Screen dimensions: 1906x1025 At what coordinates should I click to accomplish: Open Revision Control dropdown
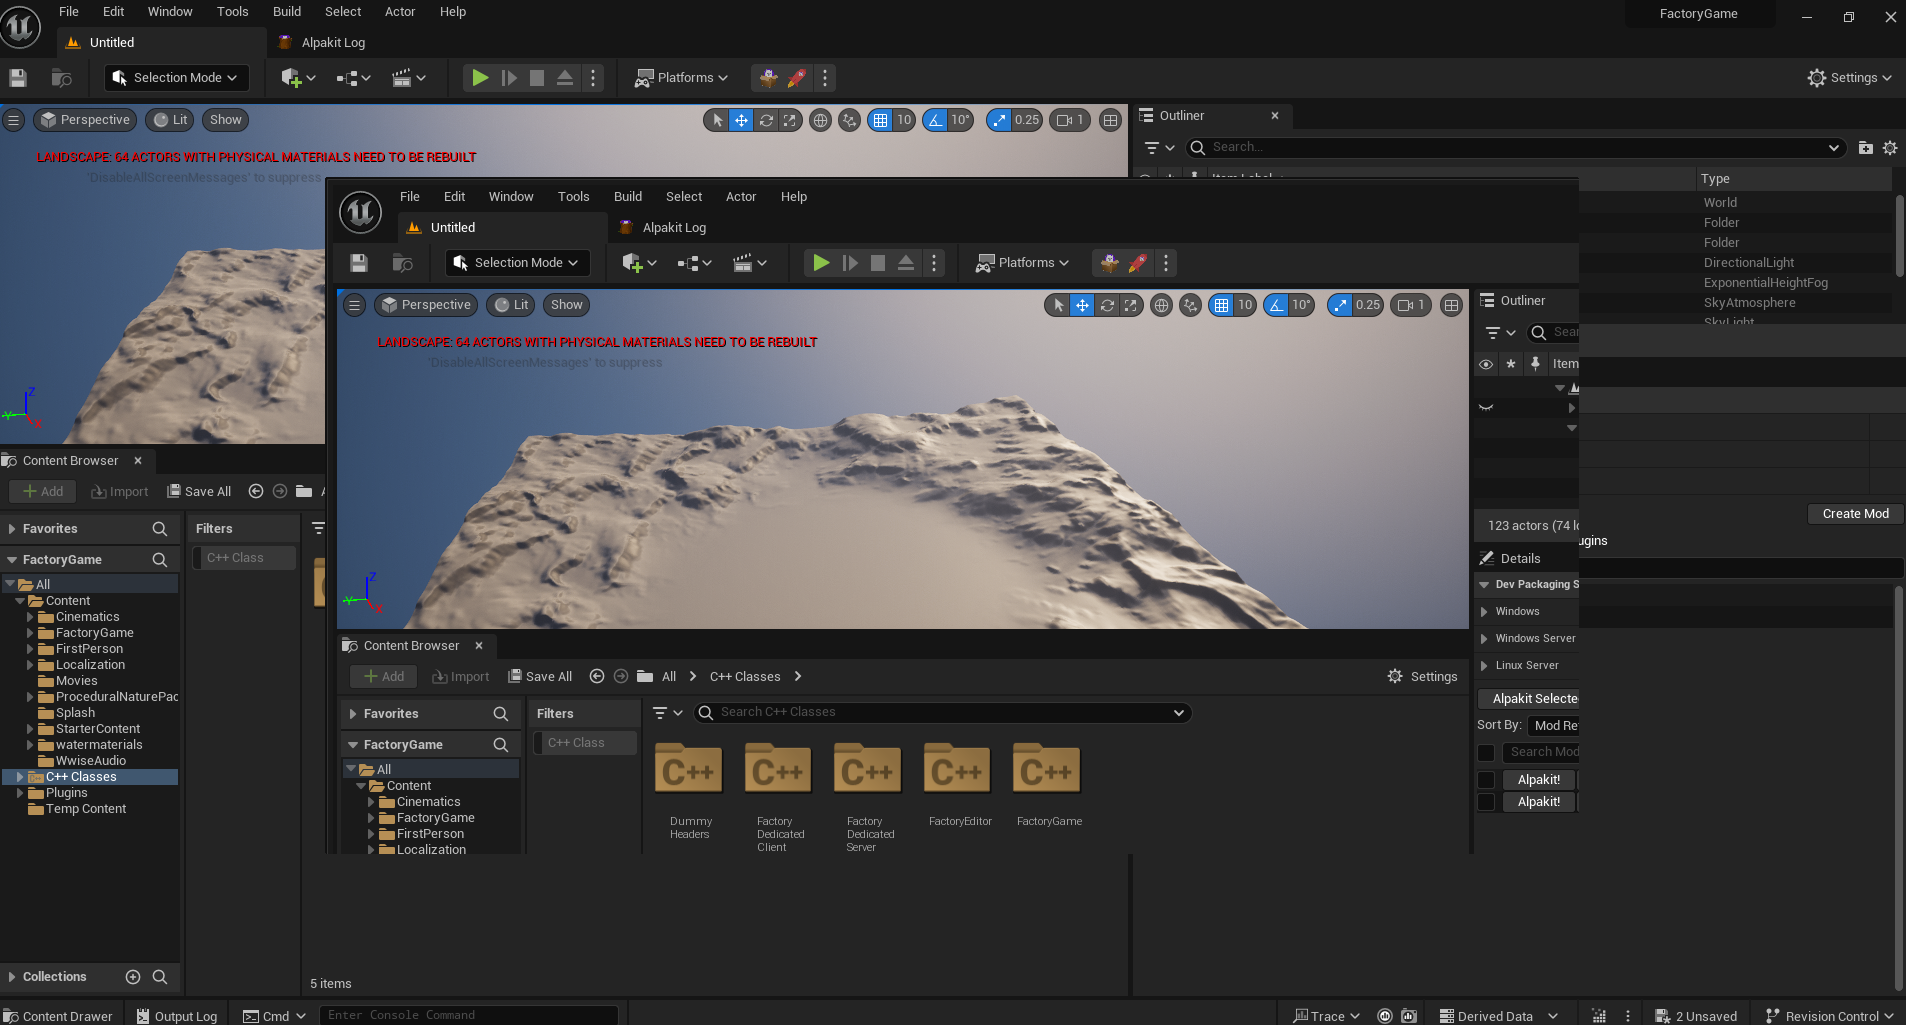point(1830,1016)
